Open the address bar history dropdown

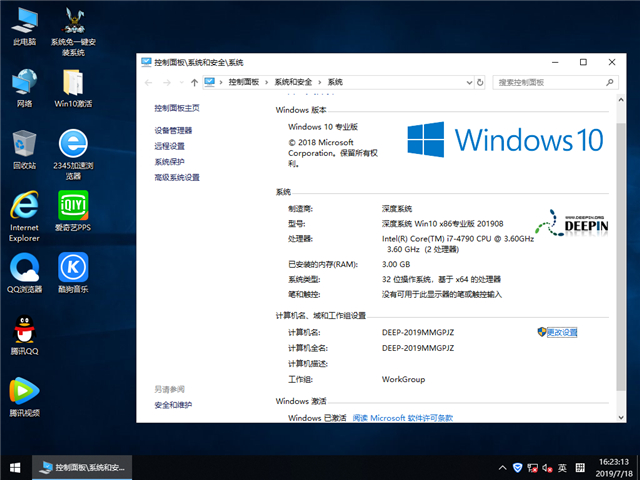[469, 82]
